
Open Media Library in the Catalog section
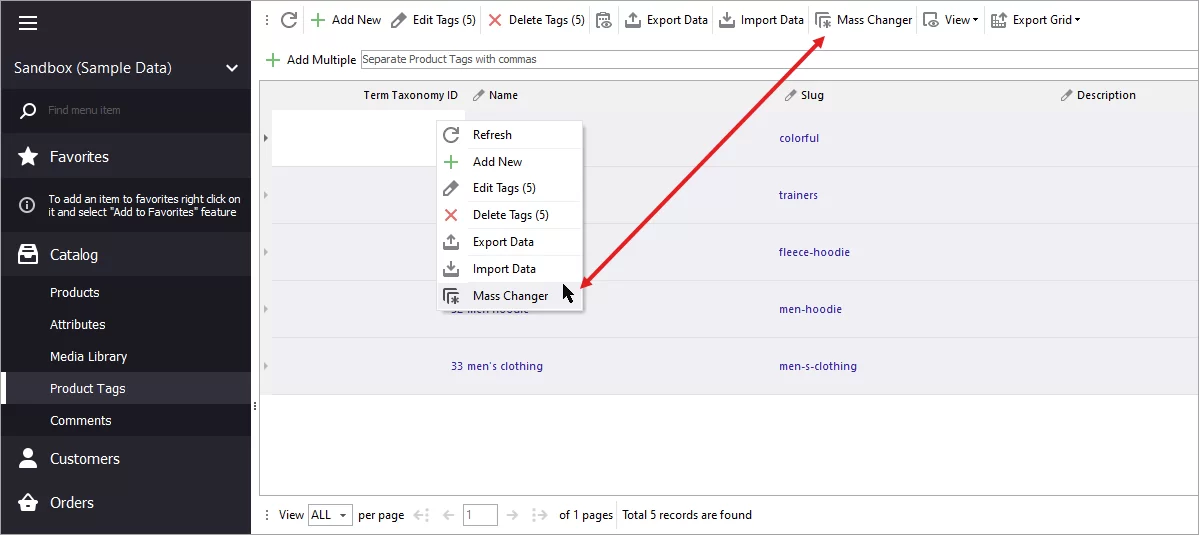[88, 357]
